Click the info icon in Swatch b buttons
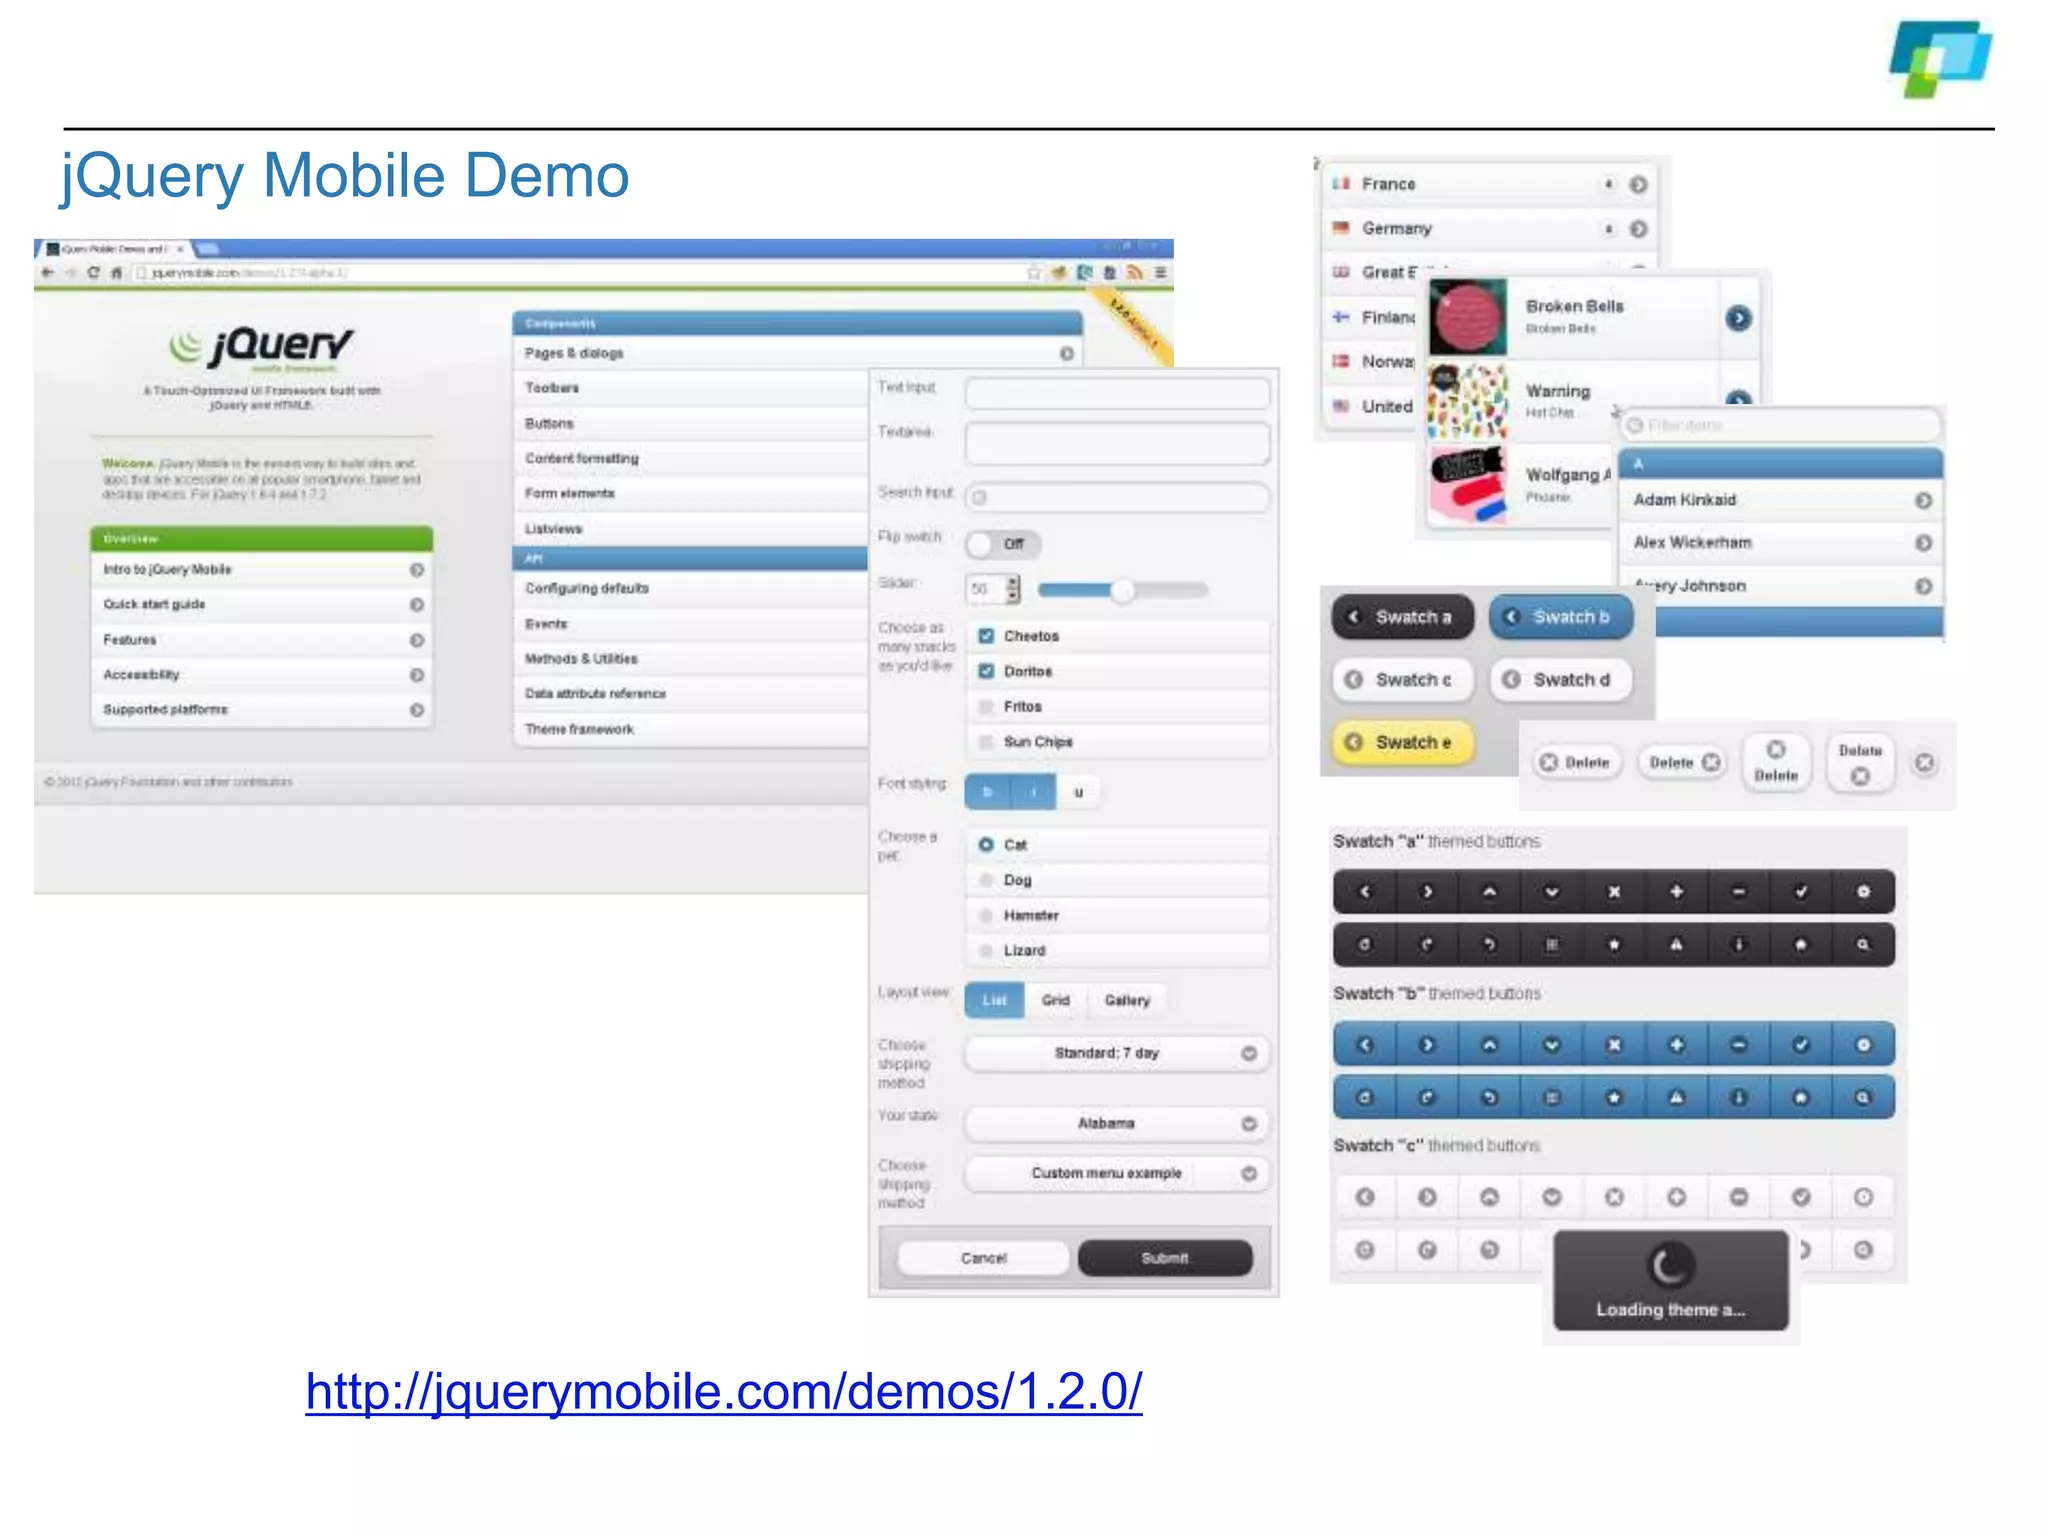 (1739, 1097)
